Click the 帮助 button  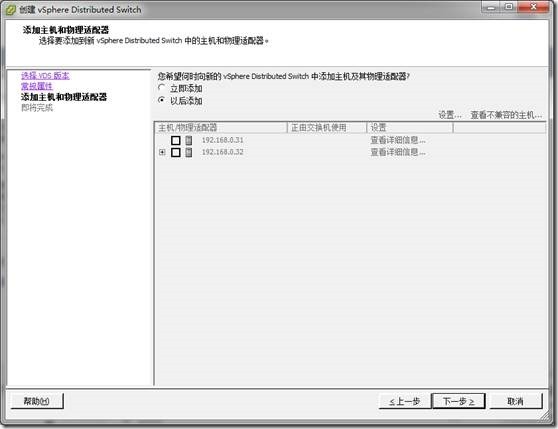(x=37, y=401)
